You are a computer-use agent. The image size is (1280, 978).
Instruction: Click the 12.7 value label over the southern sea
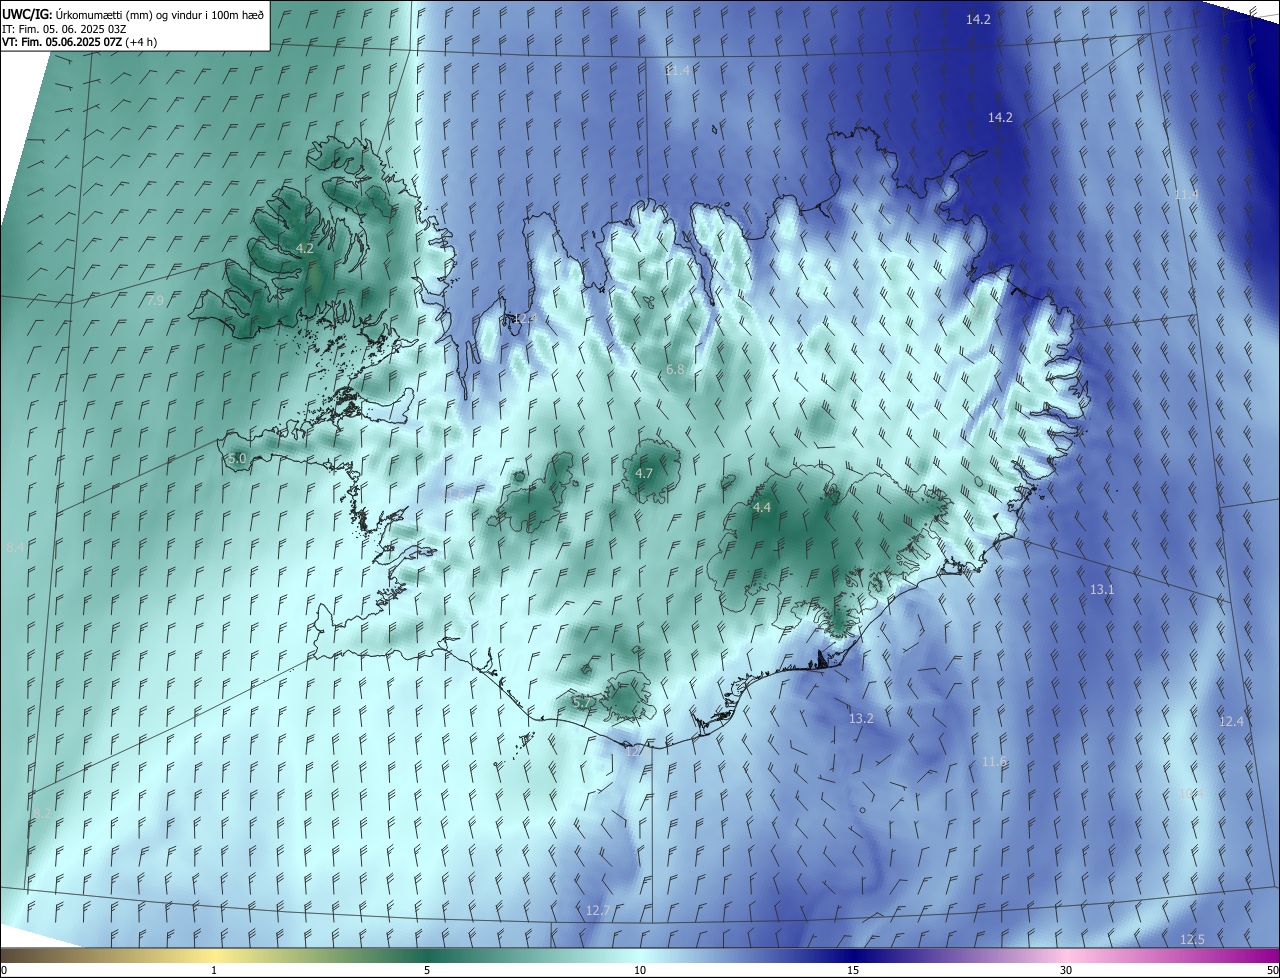click(598, 910)
